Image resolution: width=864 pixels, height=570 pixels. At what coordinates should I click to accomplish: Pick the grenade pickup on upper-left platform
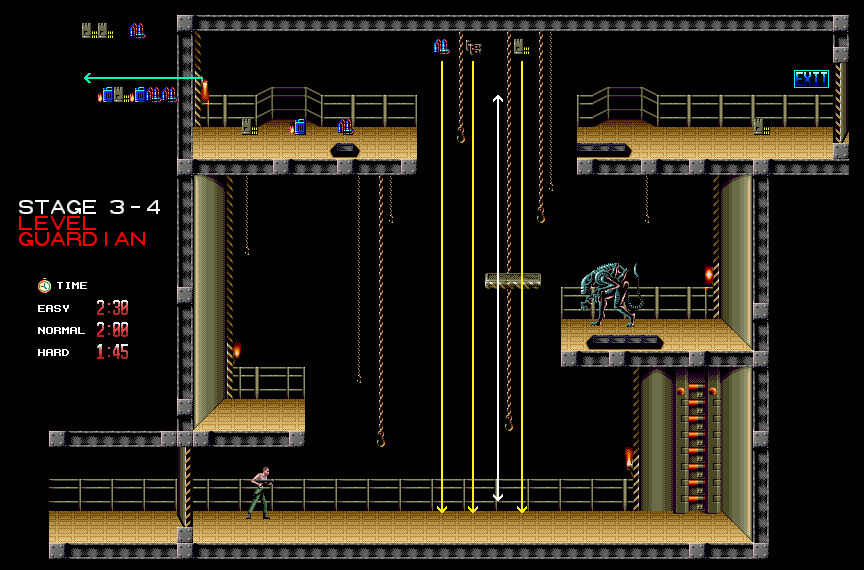pyautogui.click(x=345, y=127)
